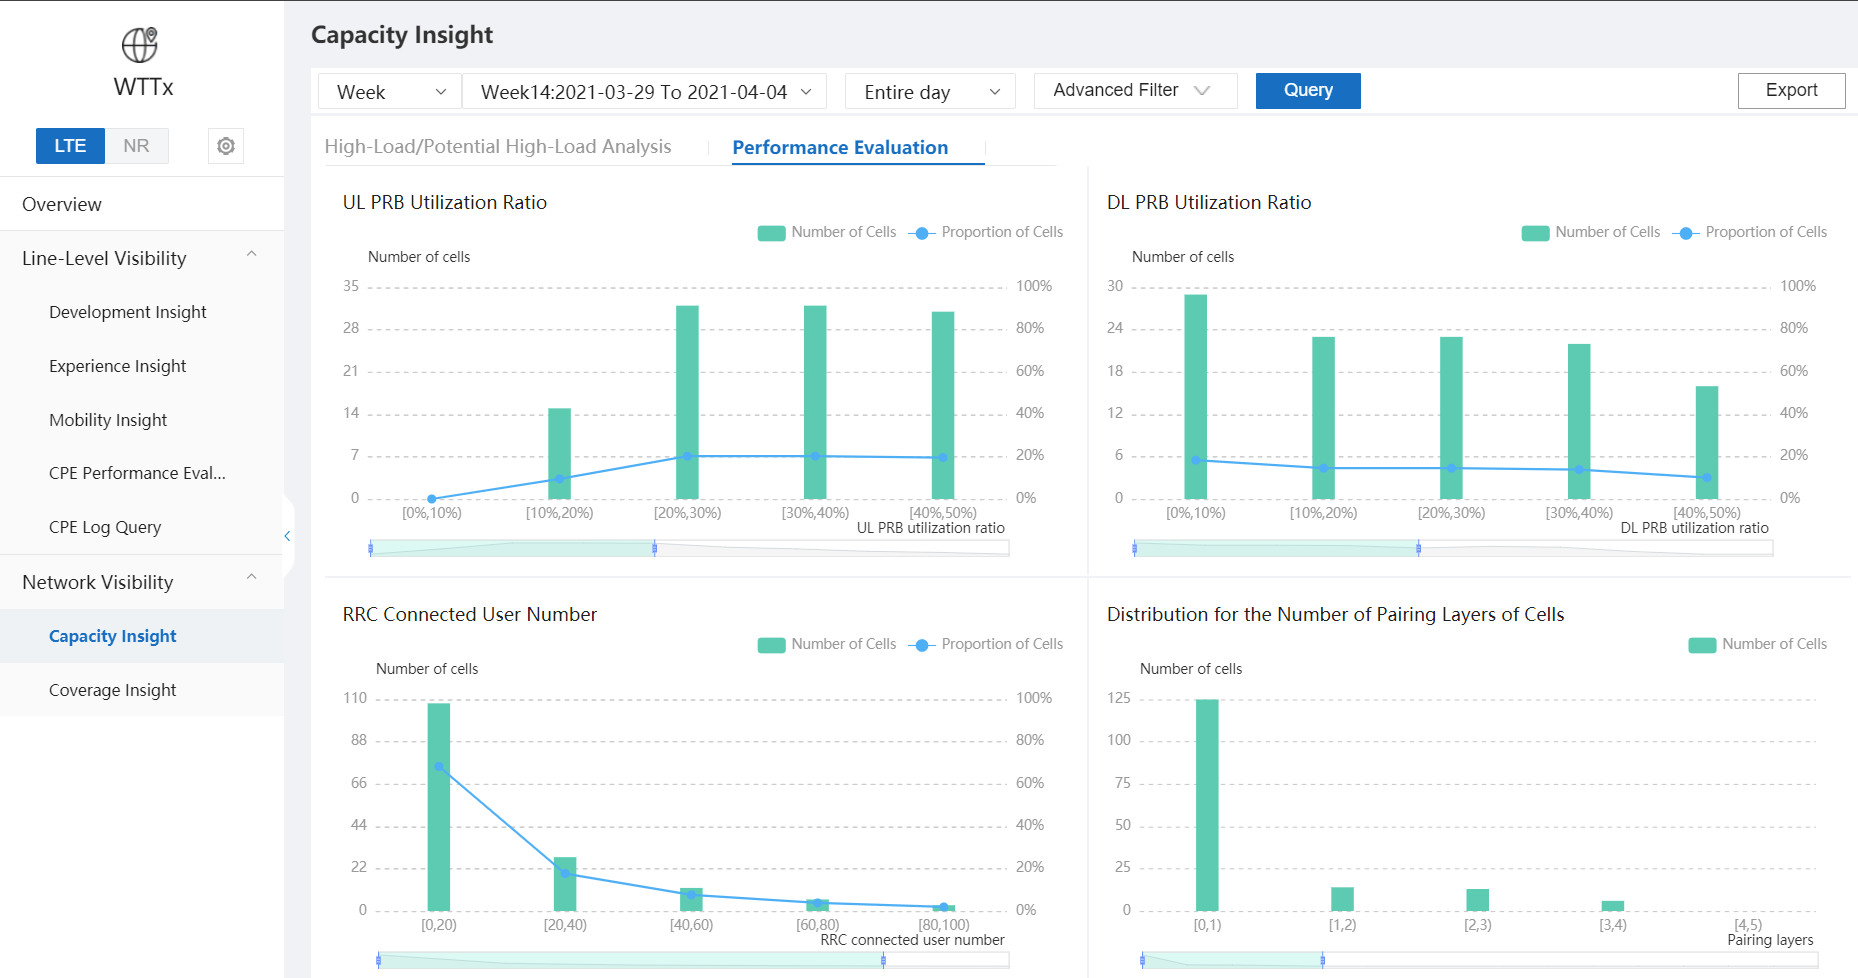Click the Query button

[1308, 91]
